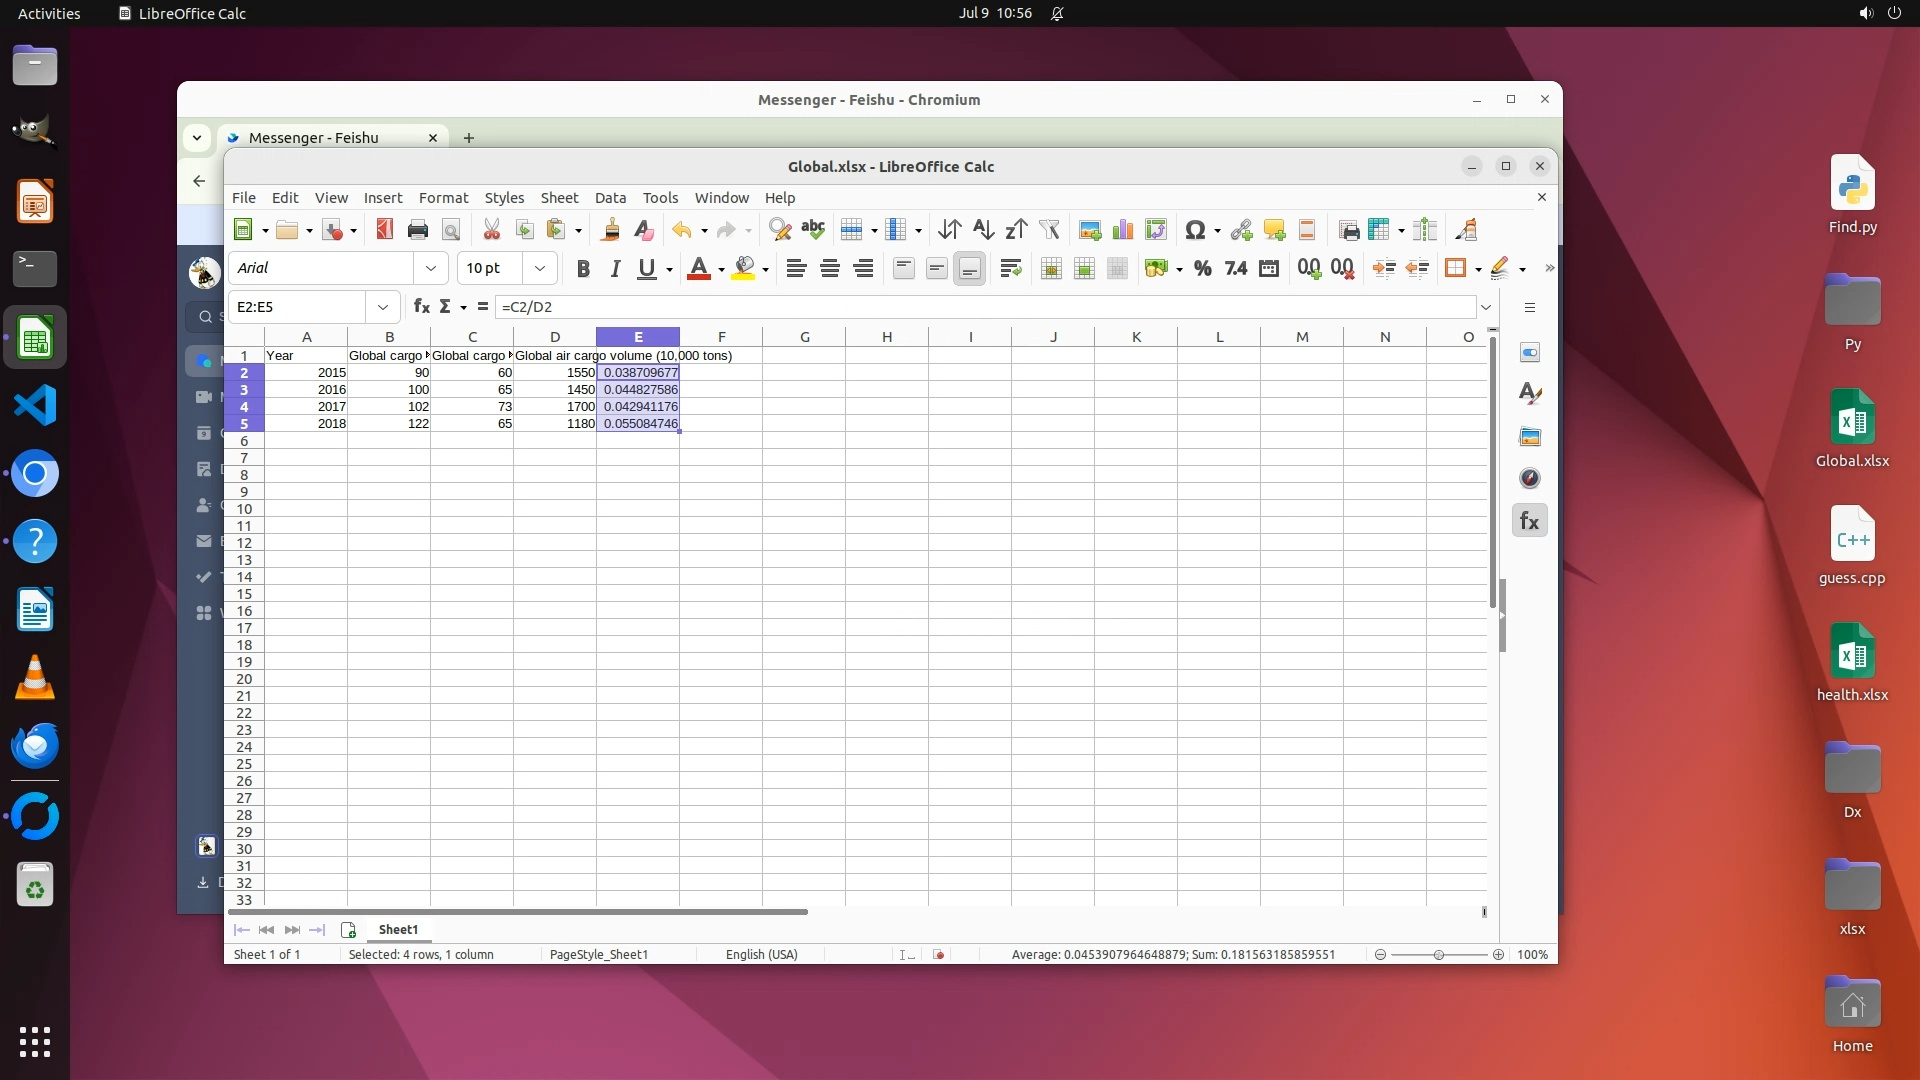Toggle Wrap Text for cells
Image resolution: width=1920 pixels, height=1080 pixels.
[x=1011, y=268]
